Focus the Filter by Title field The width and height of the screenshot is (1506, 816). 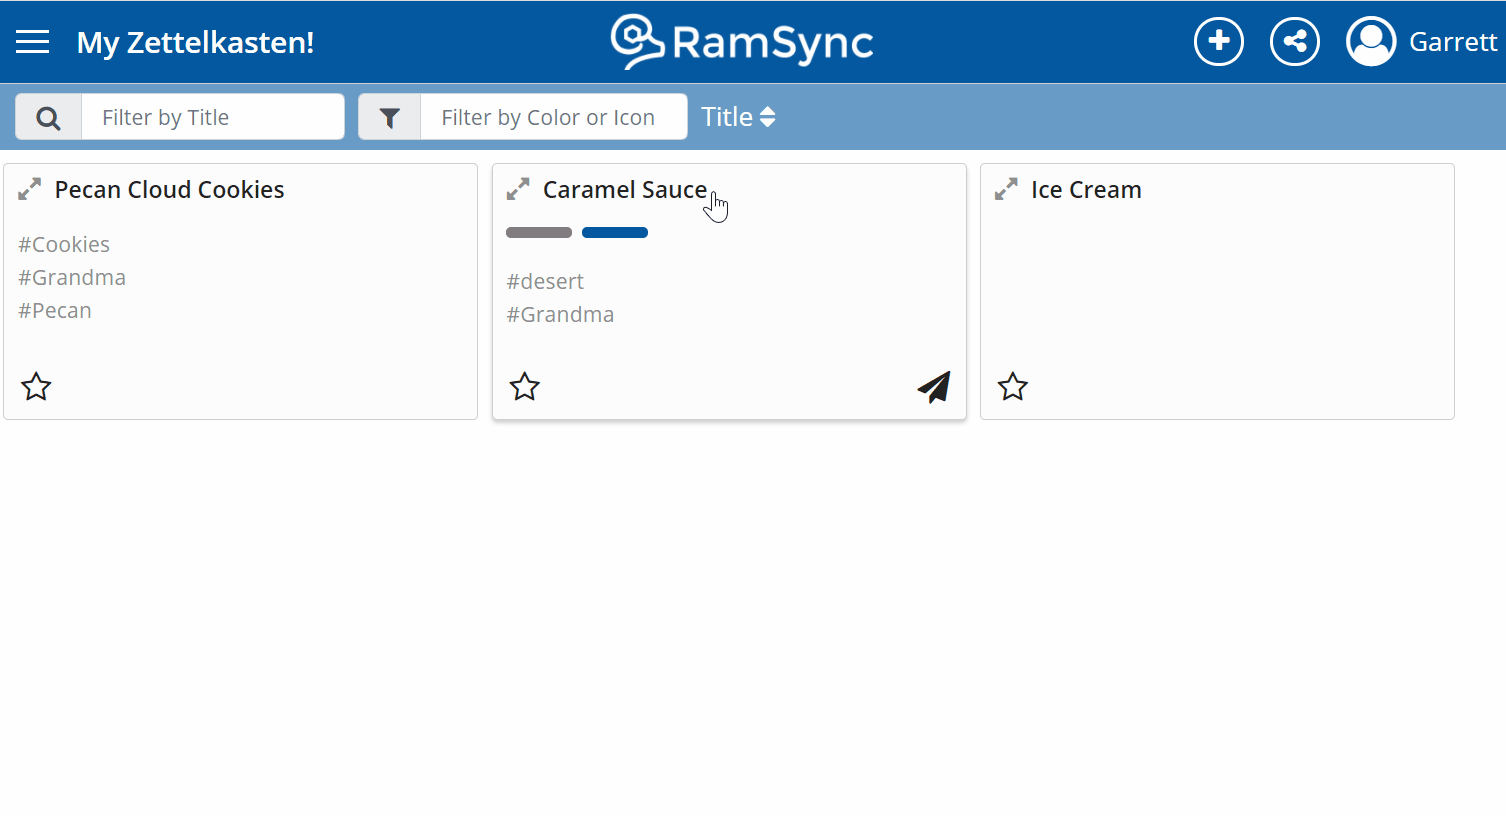[213, 117]
